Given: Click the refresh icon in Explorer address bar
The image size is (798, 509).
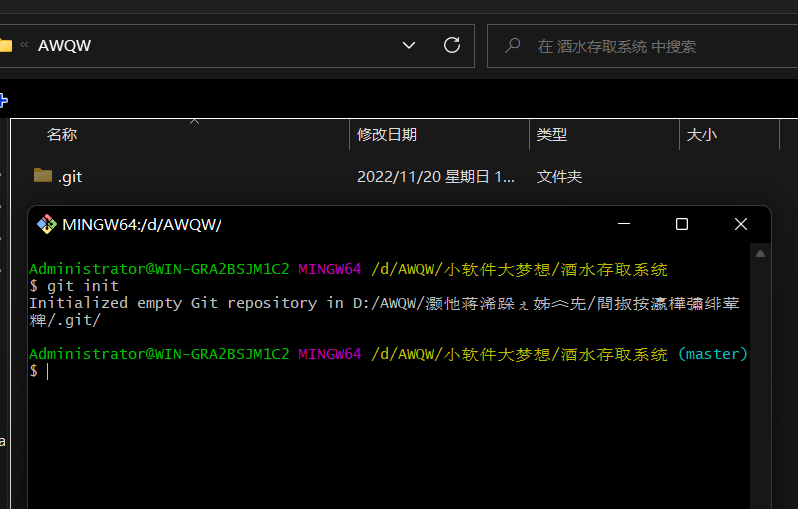Looking at the screenshot, I should [452, 45].
